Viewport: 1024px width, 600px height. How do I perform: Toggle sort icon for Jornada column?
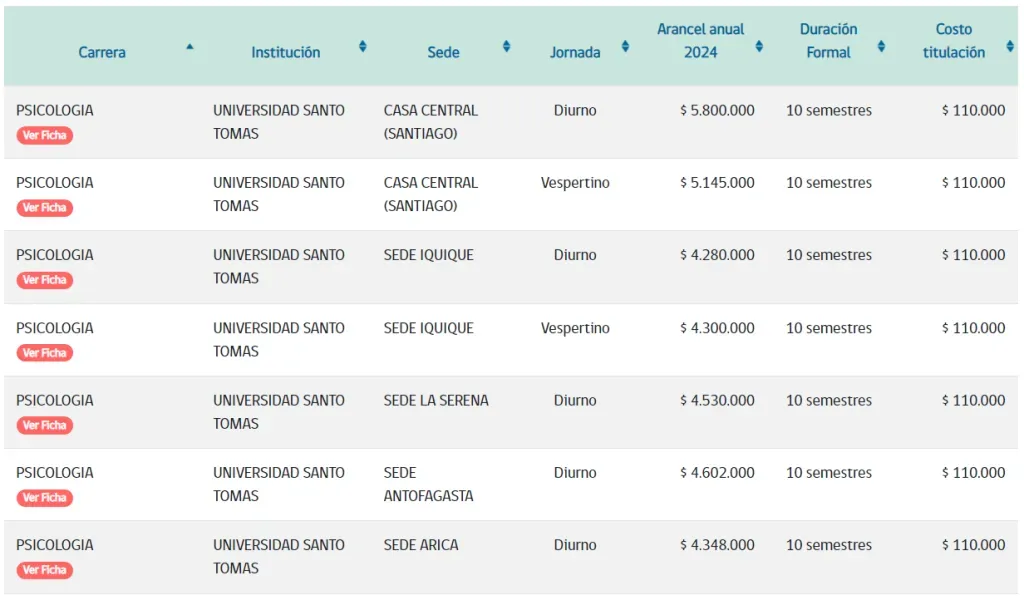click(x=626, y=46)
